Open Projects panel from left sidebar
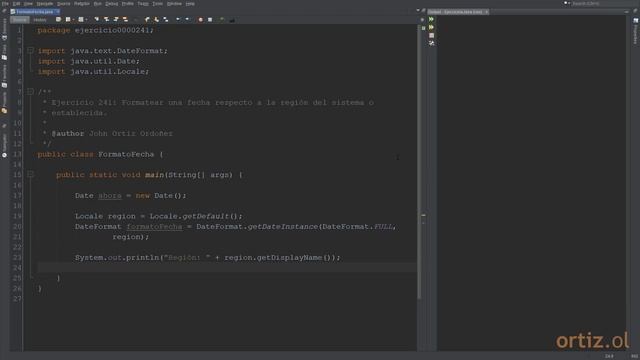Screen dimensions: 640x360 pos(4,103)
